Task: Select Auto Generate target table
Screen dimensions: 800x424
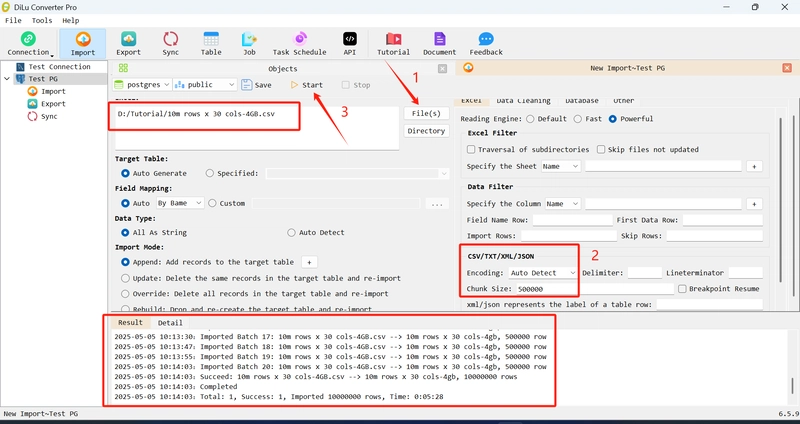Action: pyautogui.click(x=154, y=173)
